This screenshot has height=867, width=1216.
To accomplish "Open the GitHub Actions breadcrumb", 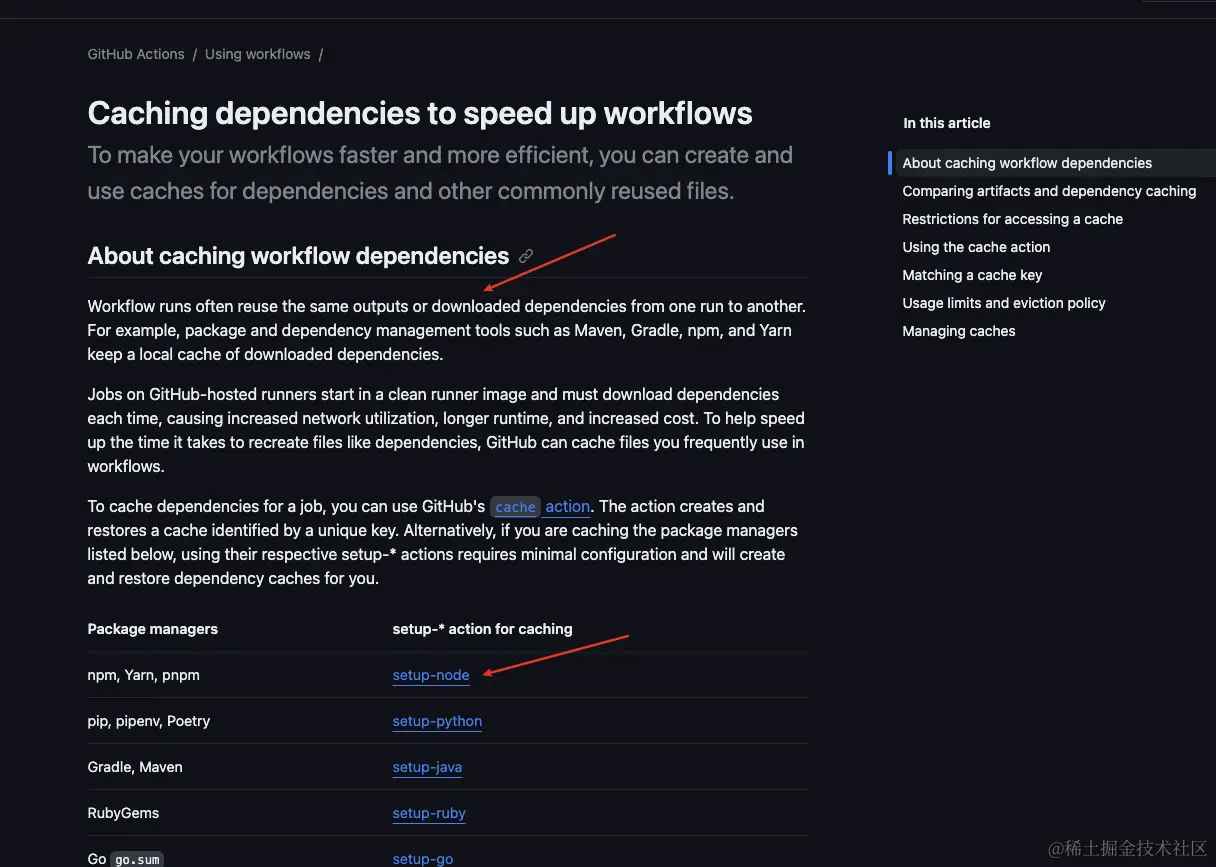I will pos(136,54).
